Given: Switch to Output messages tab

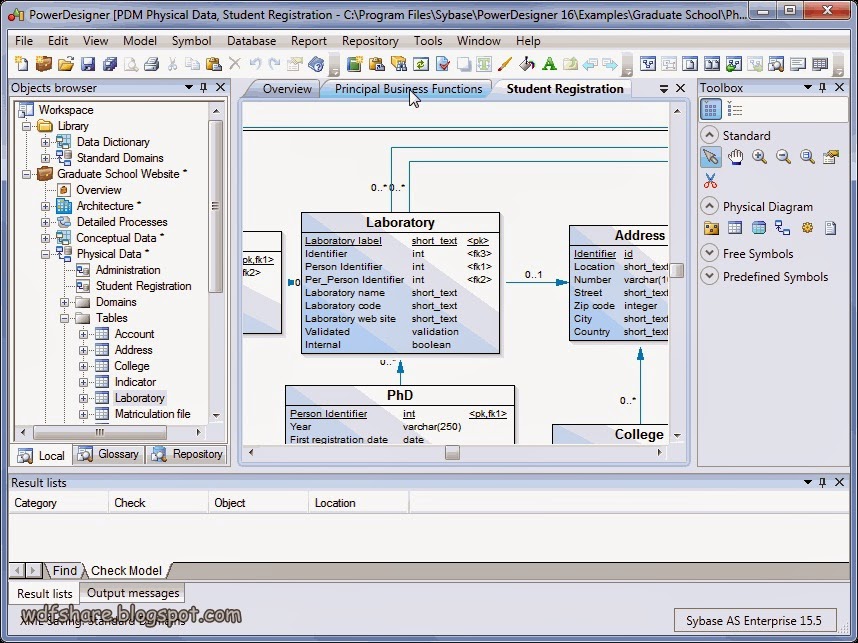Looking at the screenshot, I should [x=132, y=593].
